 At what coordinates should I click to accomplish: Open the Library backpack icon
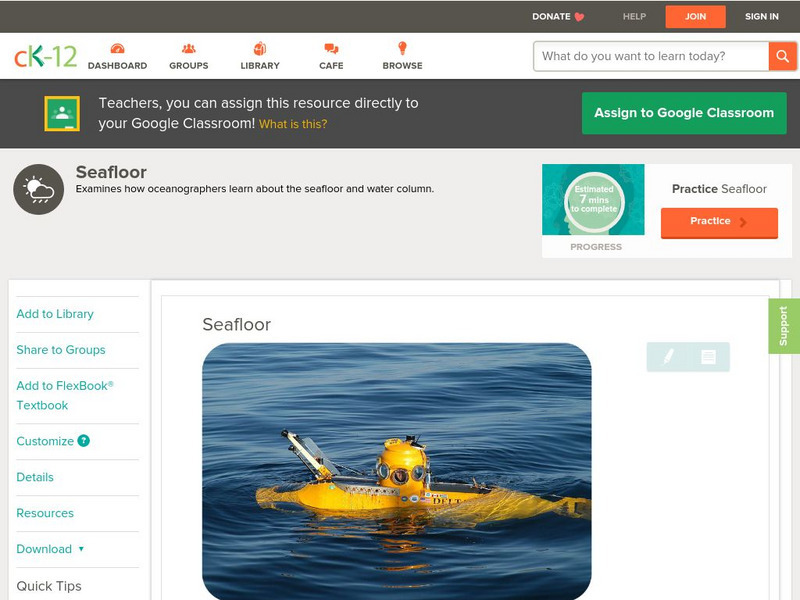click(260, 48)
